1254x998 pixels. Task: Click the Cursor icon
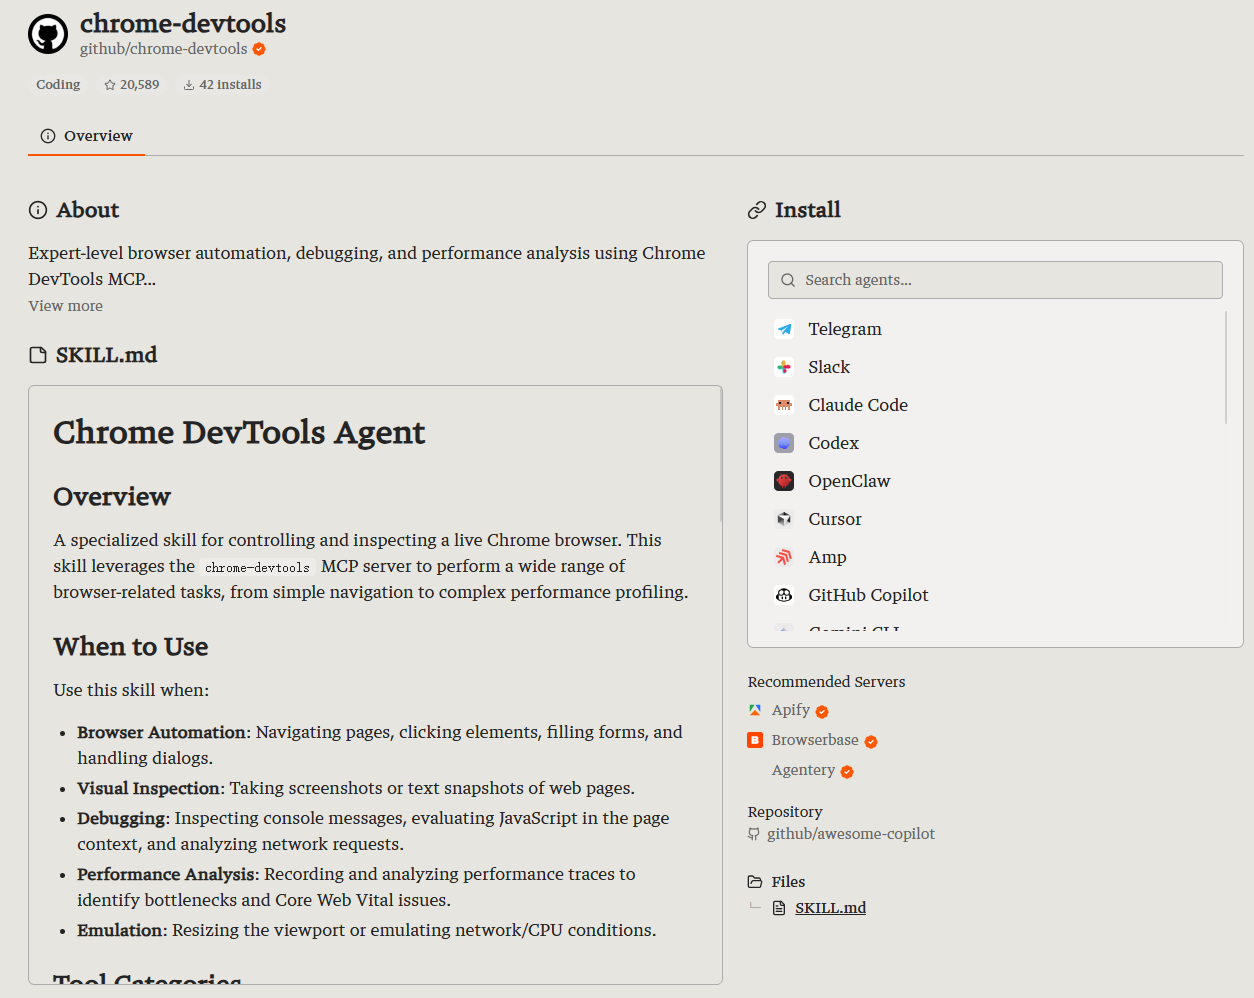tap(784, 519)
